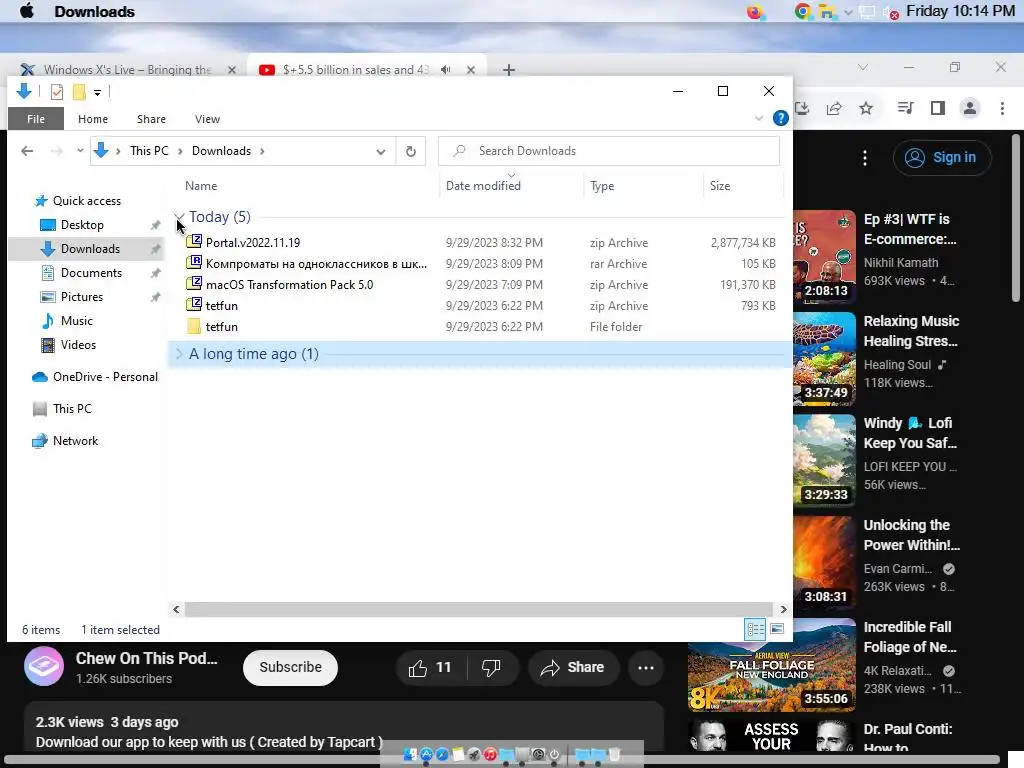The image size is (1024, 768).
Task: Open Chrome profile avatar icon
Action: 970,108
